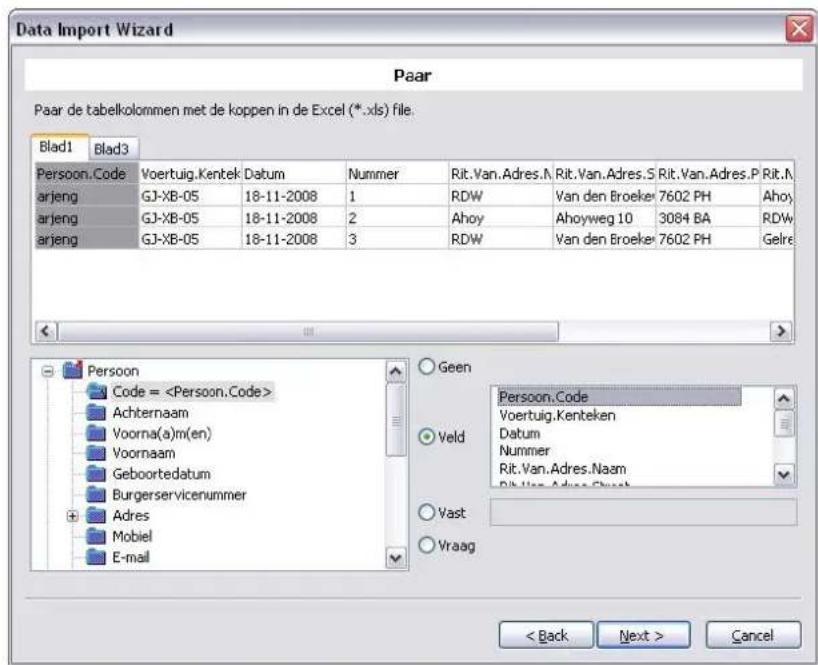Screen dimensions: 818x665
Task: Click the Rit.Van.Adres.N column header
Action: pos(500,174)
